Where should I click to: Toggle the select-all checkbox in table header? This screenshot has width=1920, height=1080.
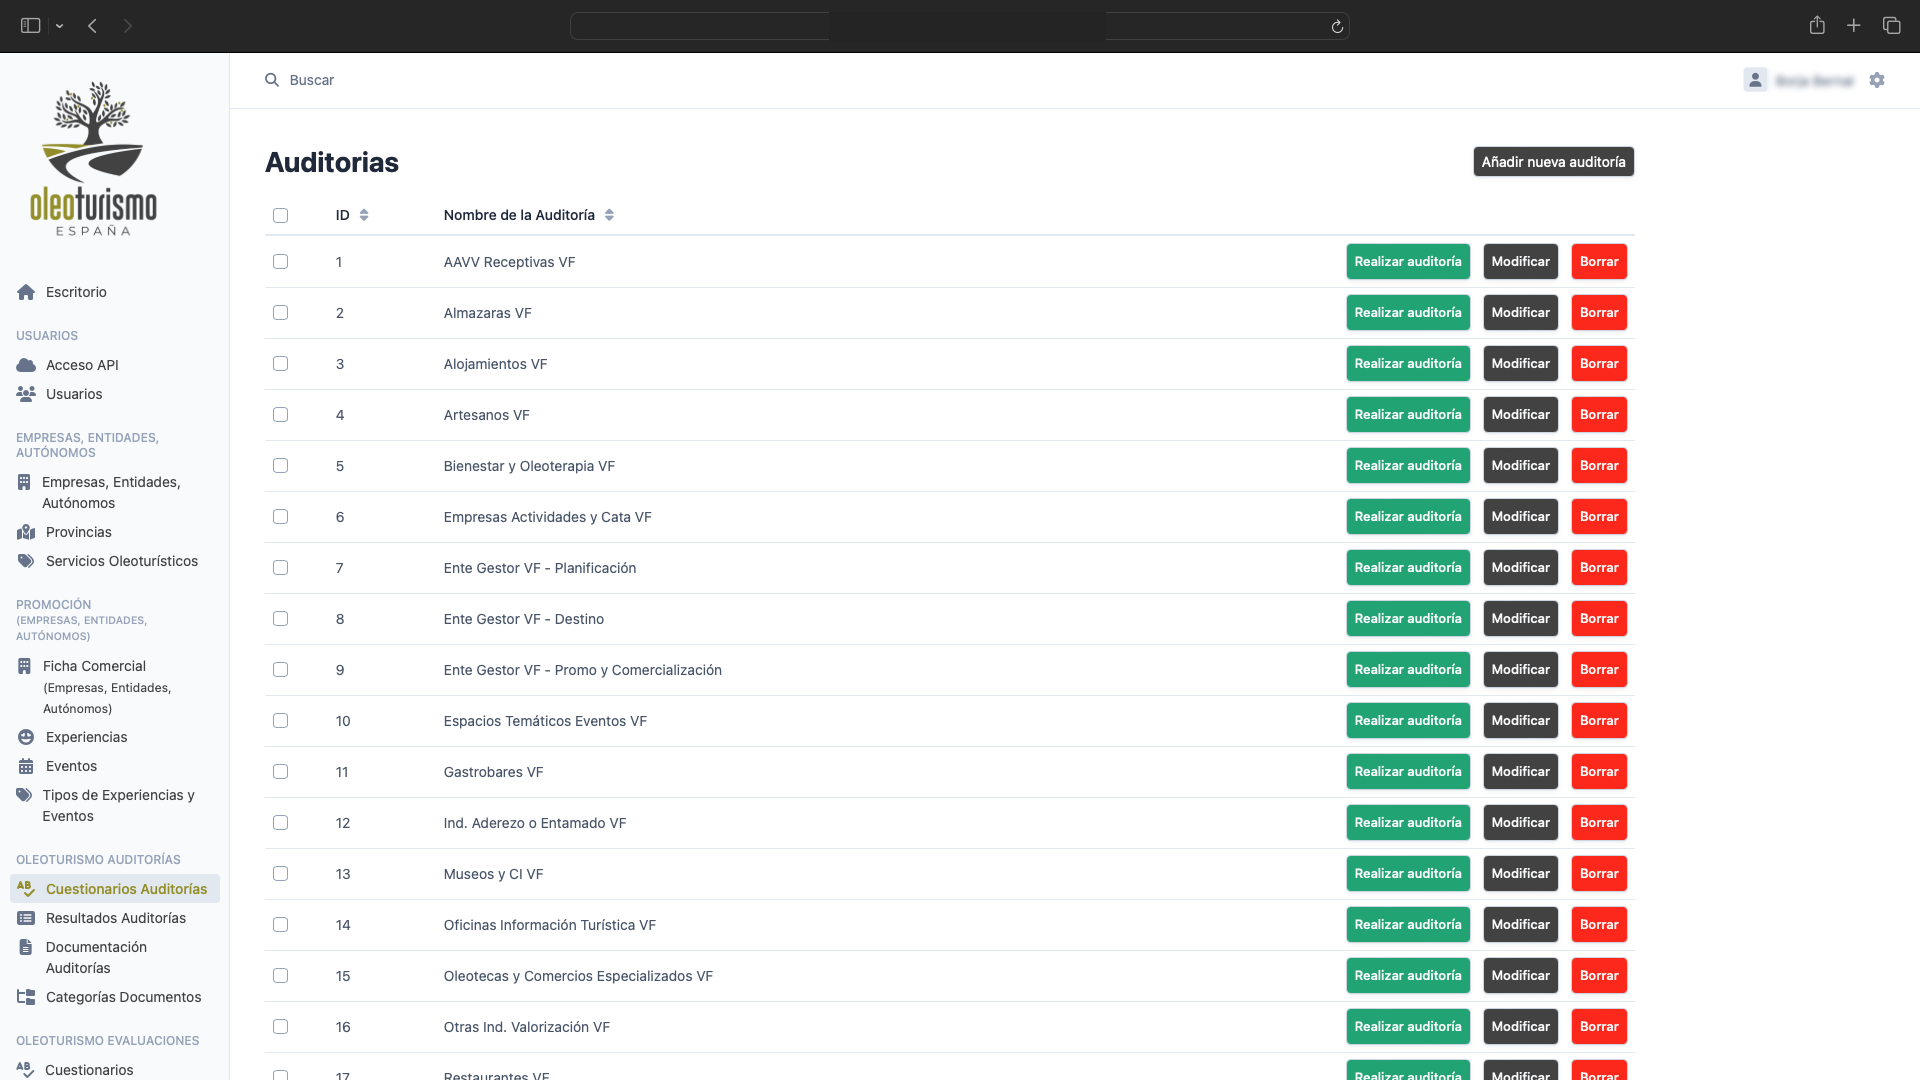click(x=280, y=215)
